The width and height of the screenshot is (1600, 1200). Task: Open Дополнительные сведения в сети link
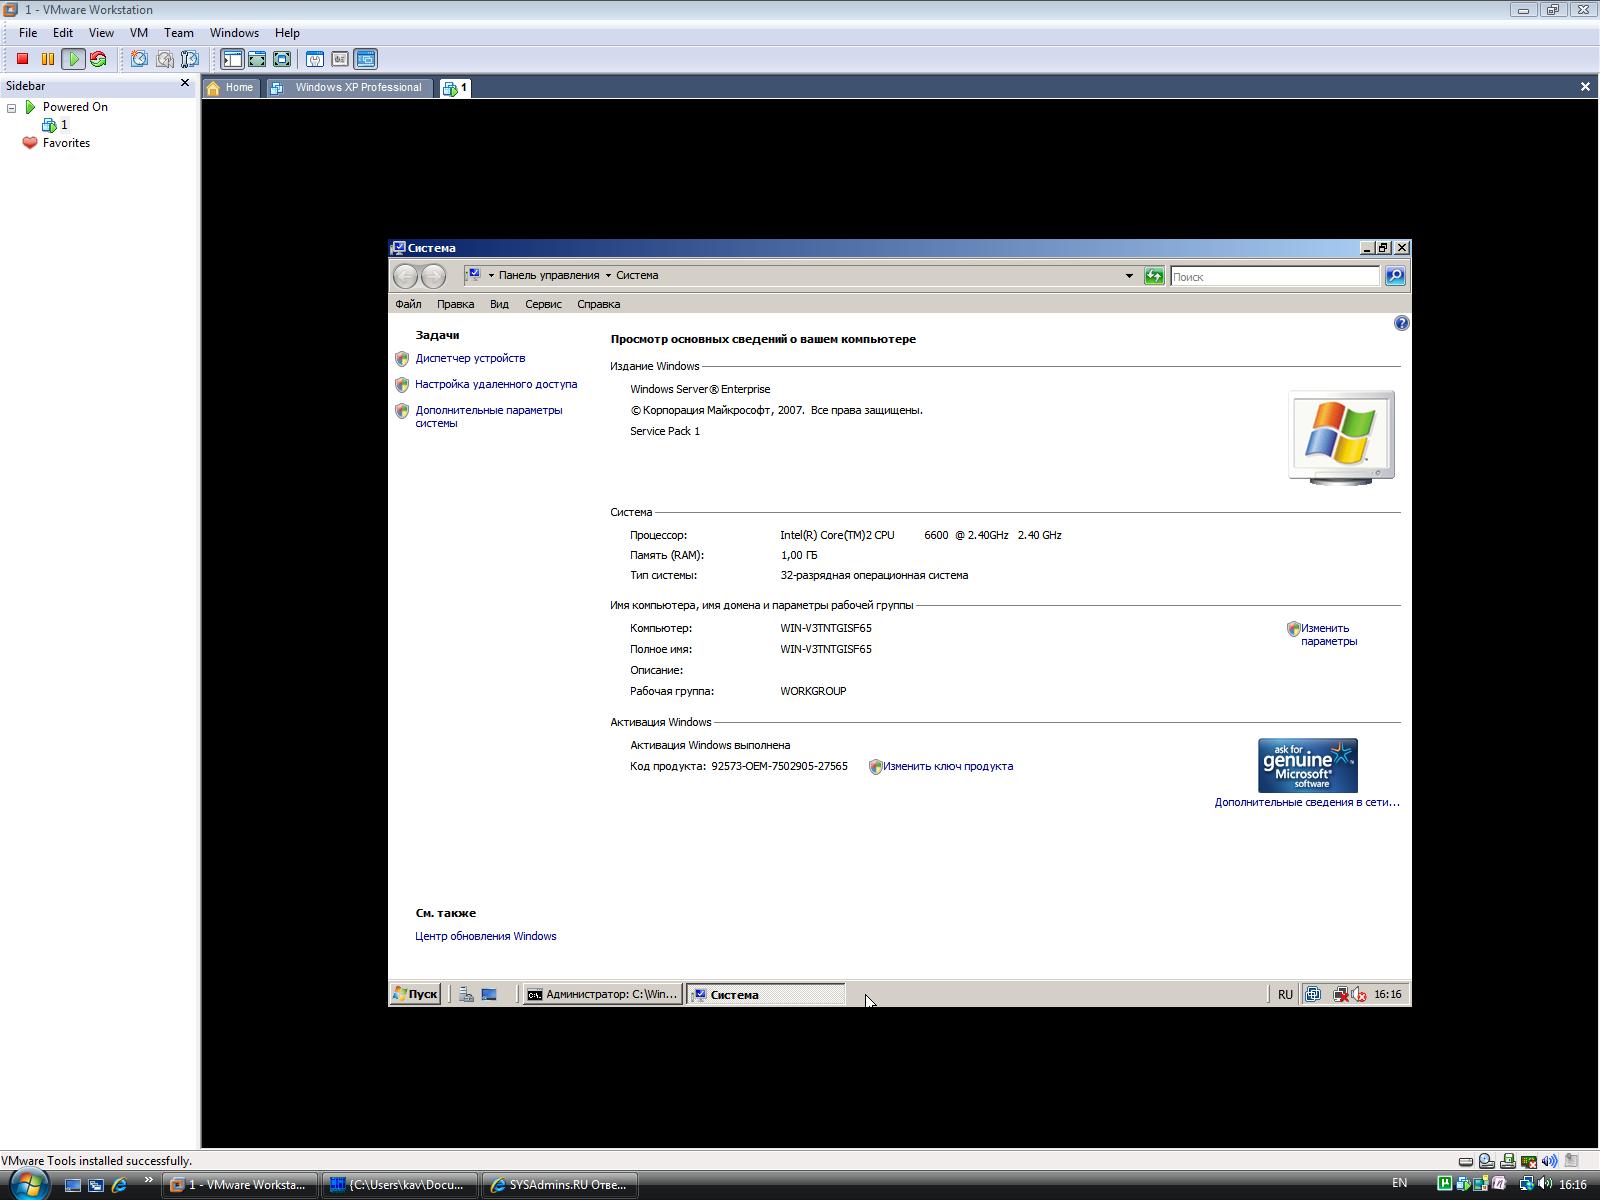[x=1307, y=802]
